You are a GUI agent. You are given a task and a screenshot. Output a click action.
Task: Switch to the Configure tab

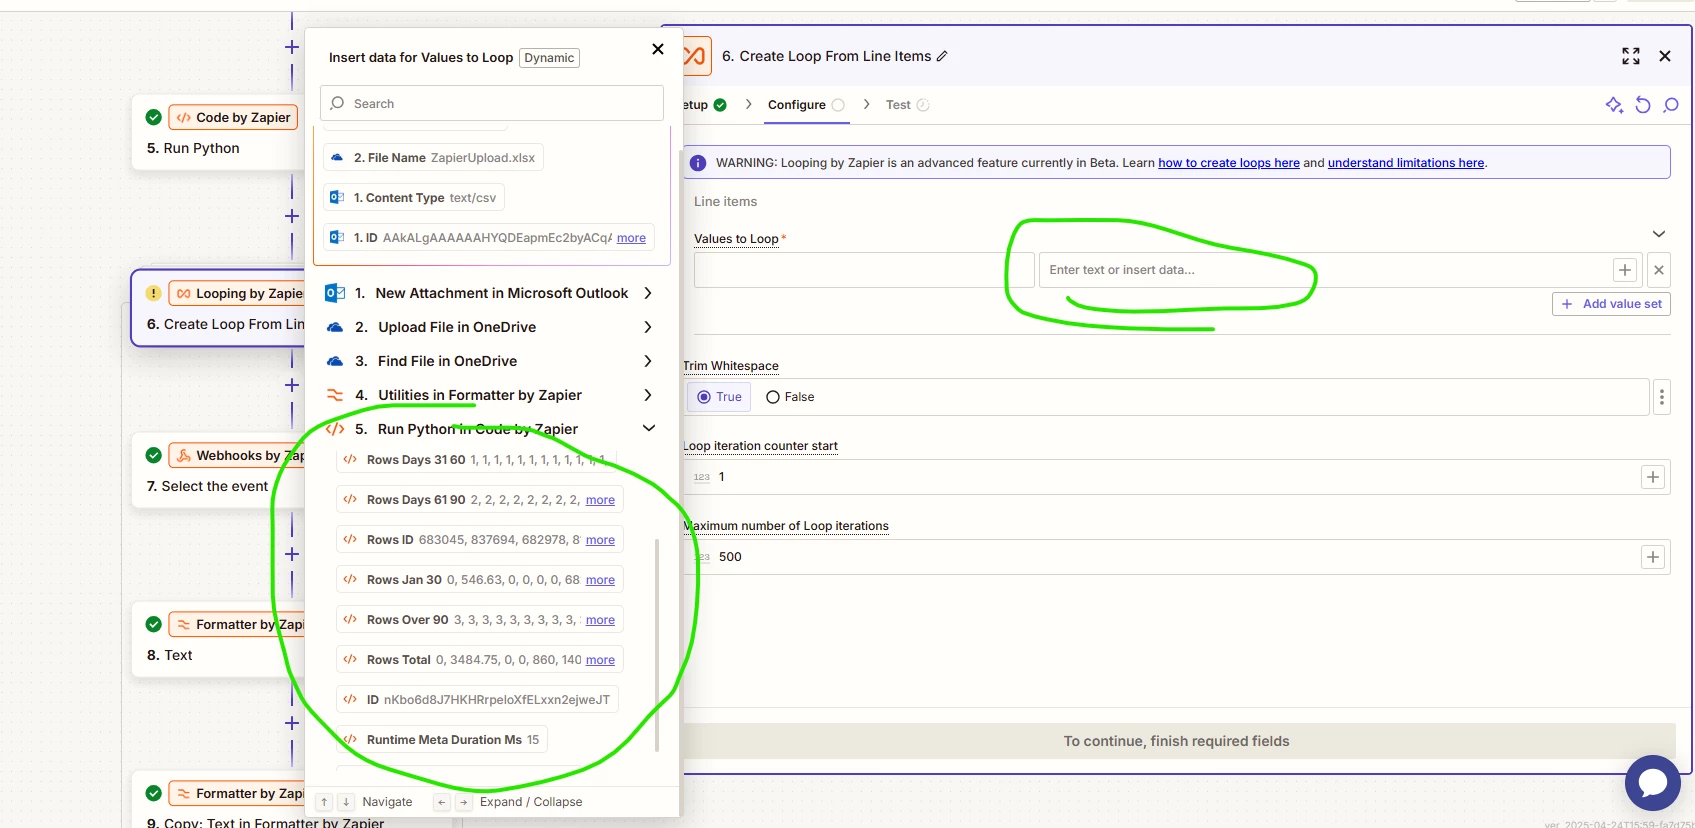click(x=806, y=105)
